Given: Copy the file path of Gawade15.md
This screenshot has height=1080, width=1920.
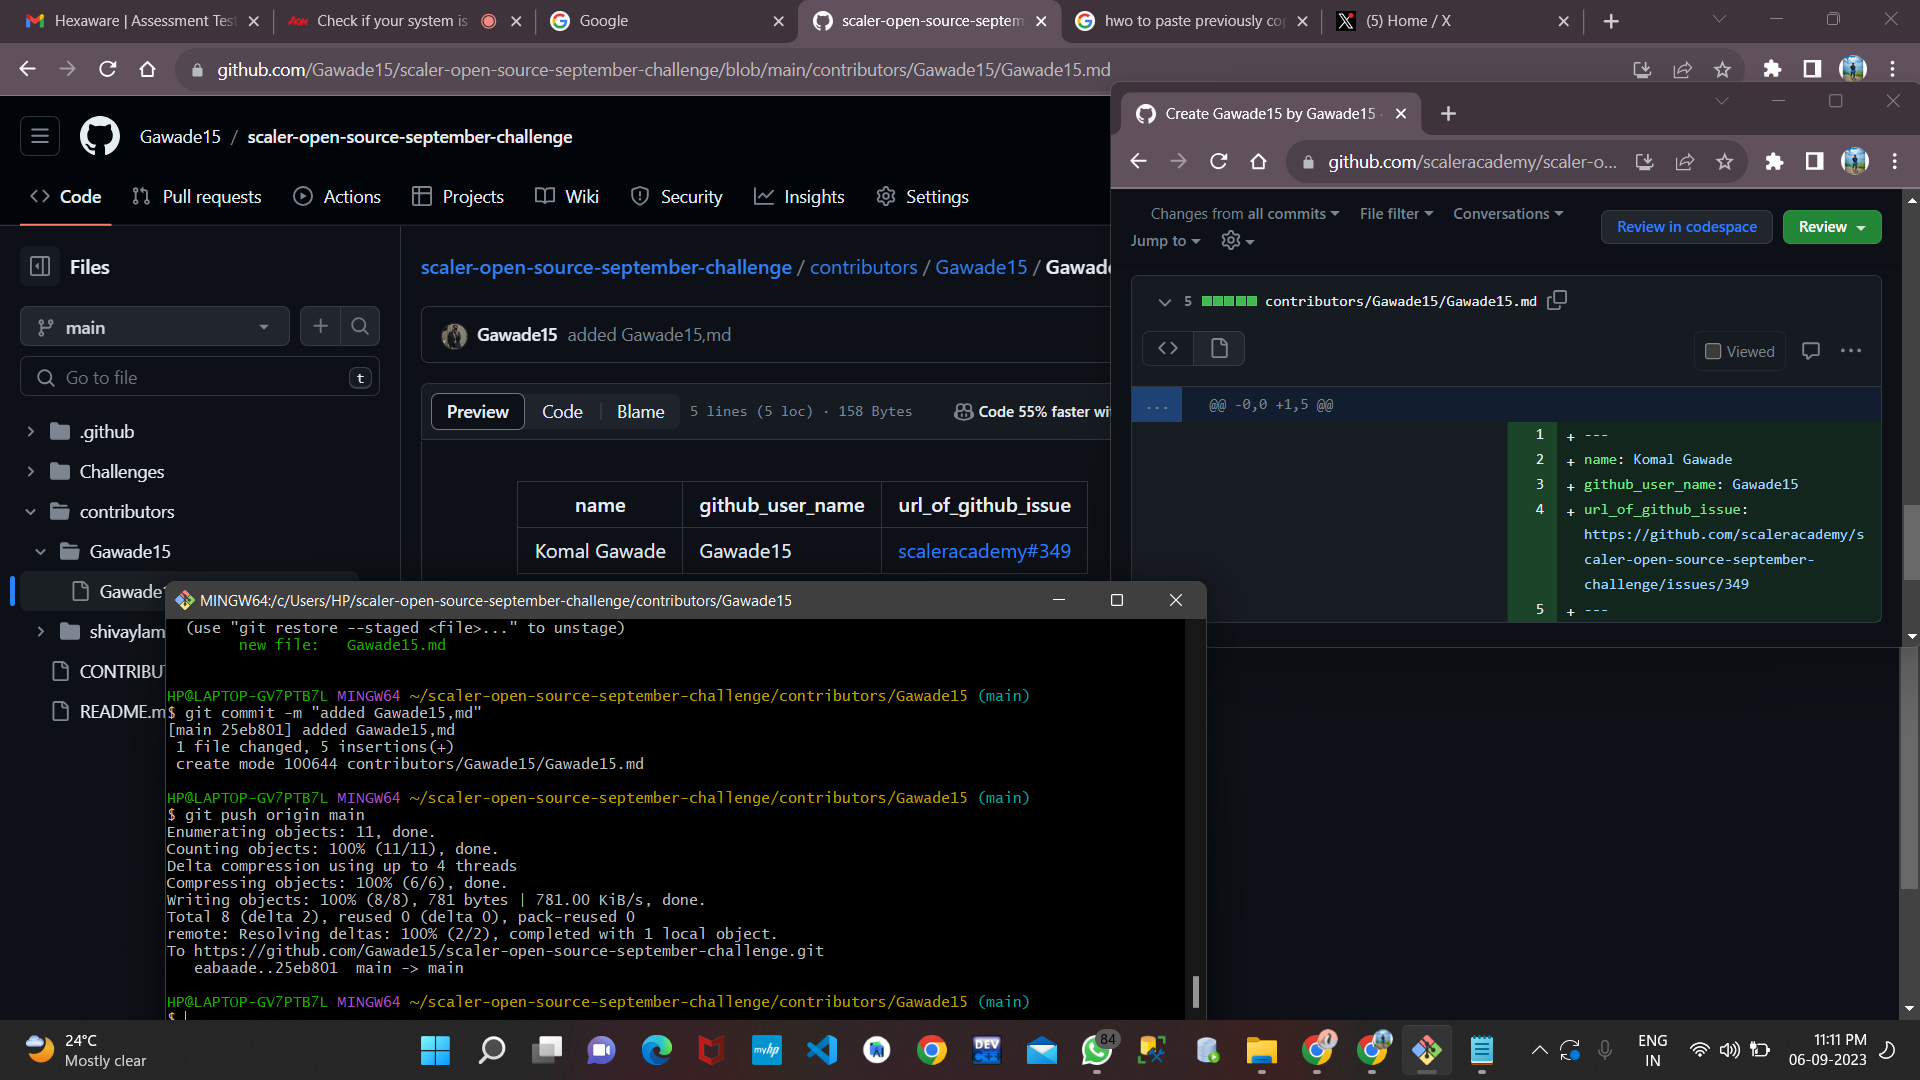Looking at the screenshot, I should (x=1557, y=300).
